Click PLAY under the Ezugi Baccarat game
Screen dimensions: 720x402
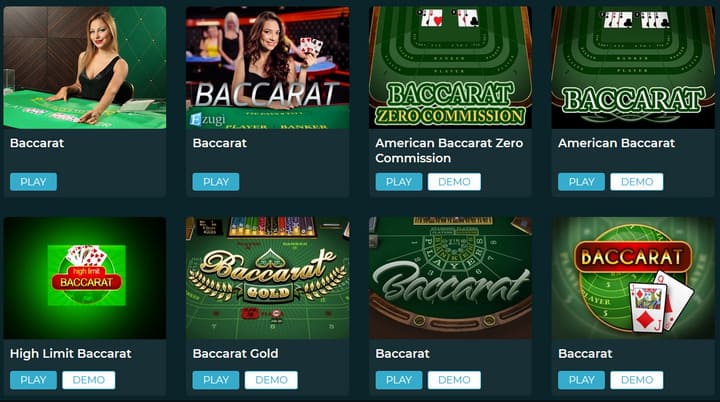[216, 182]
